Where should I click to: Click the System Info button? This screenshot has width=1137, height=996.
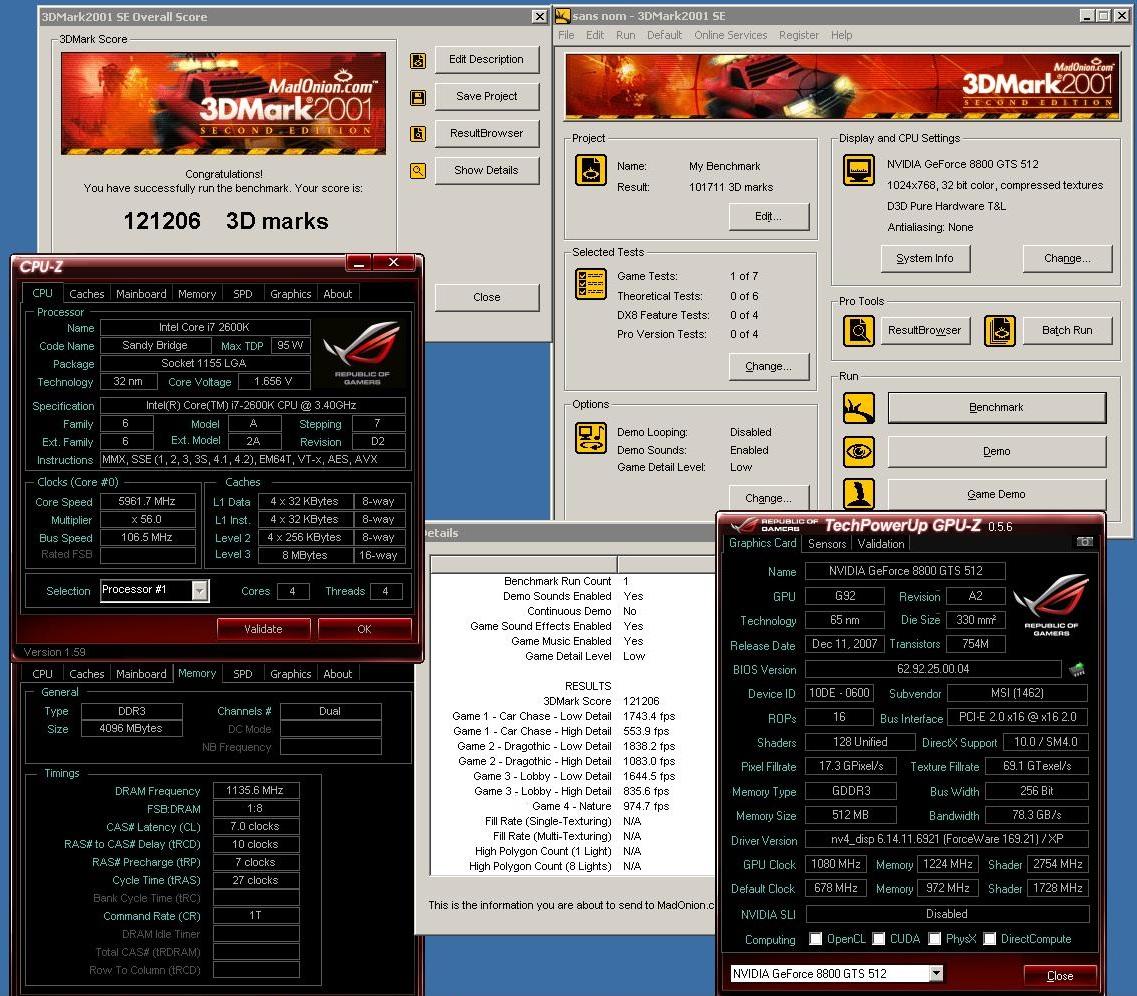click(x=925, y=259)
